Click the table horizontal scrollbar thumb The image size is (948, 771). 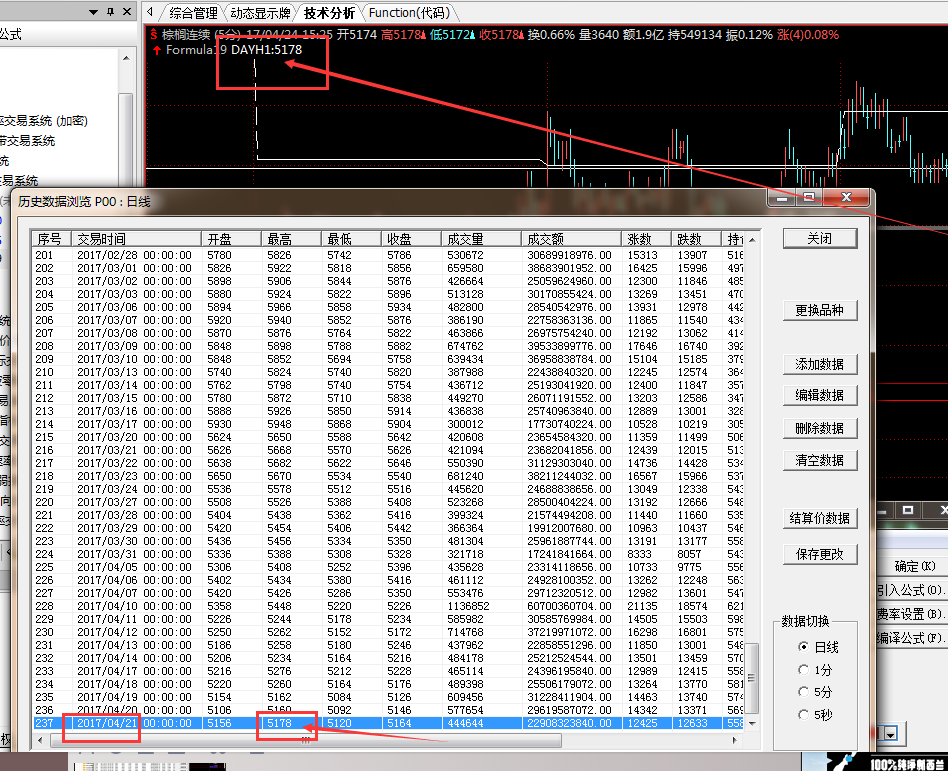(x=306, y=740)
